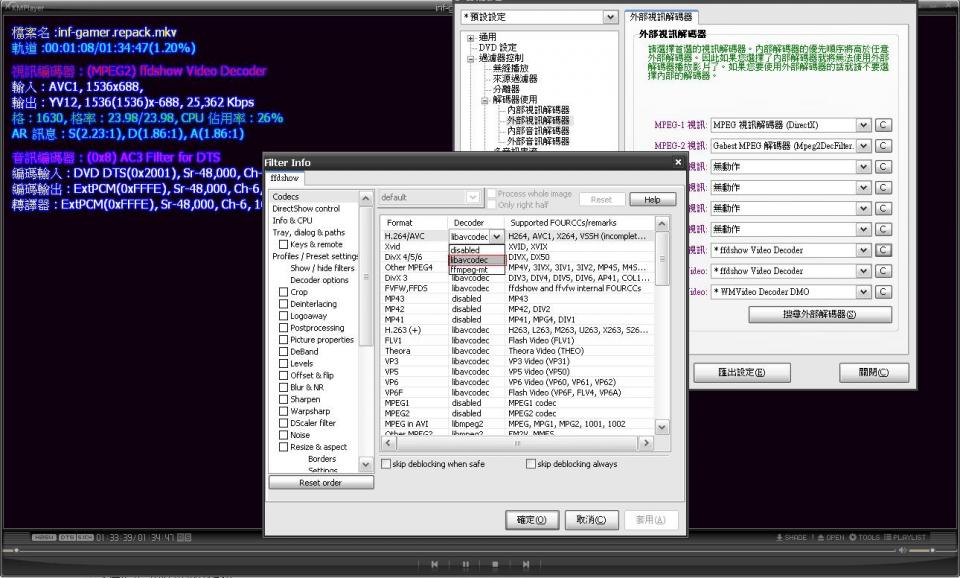Expand the 通用 tree node
Image resolution: width=960 pixels, height=578 pixels.
coord(471,37)
